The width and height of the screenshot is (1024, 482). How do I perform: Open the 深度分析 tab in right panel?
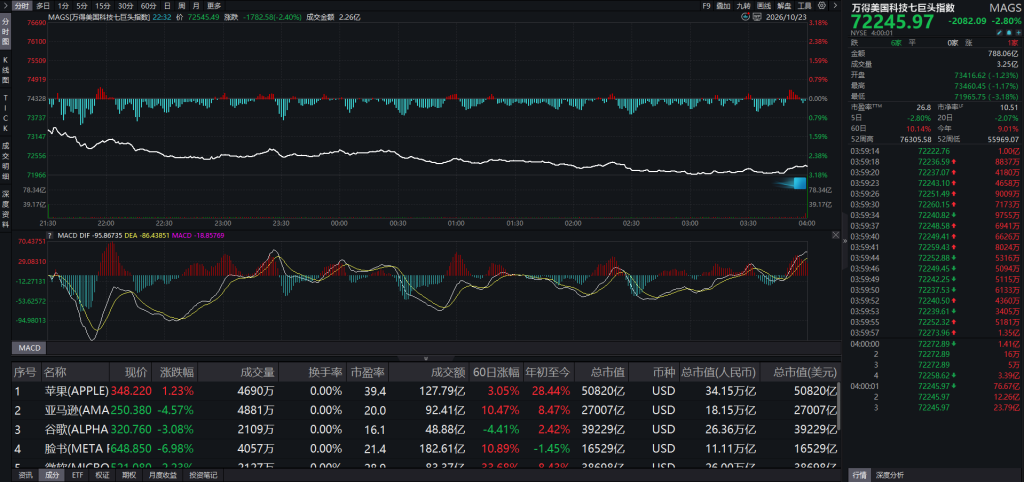pos(890,475)
